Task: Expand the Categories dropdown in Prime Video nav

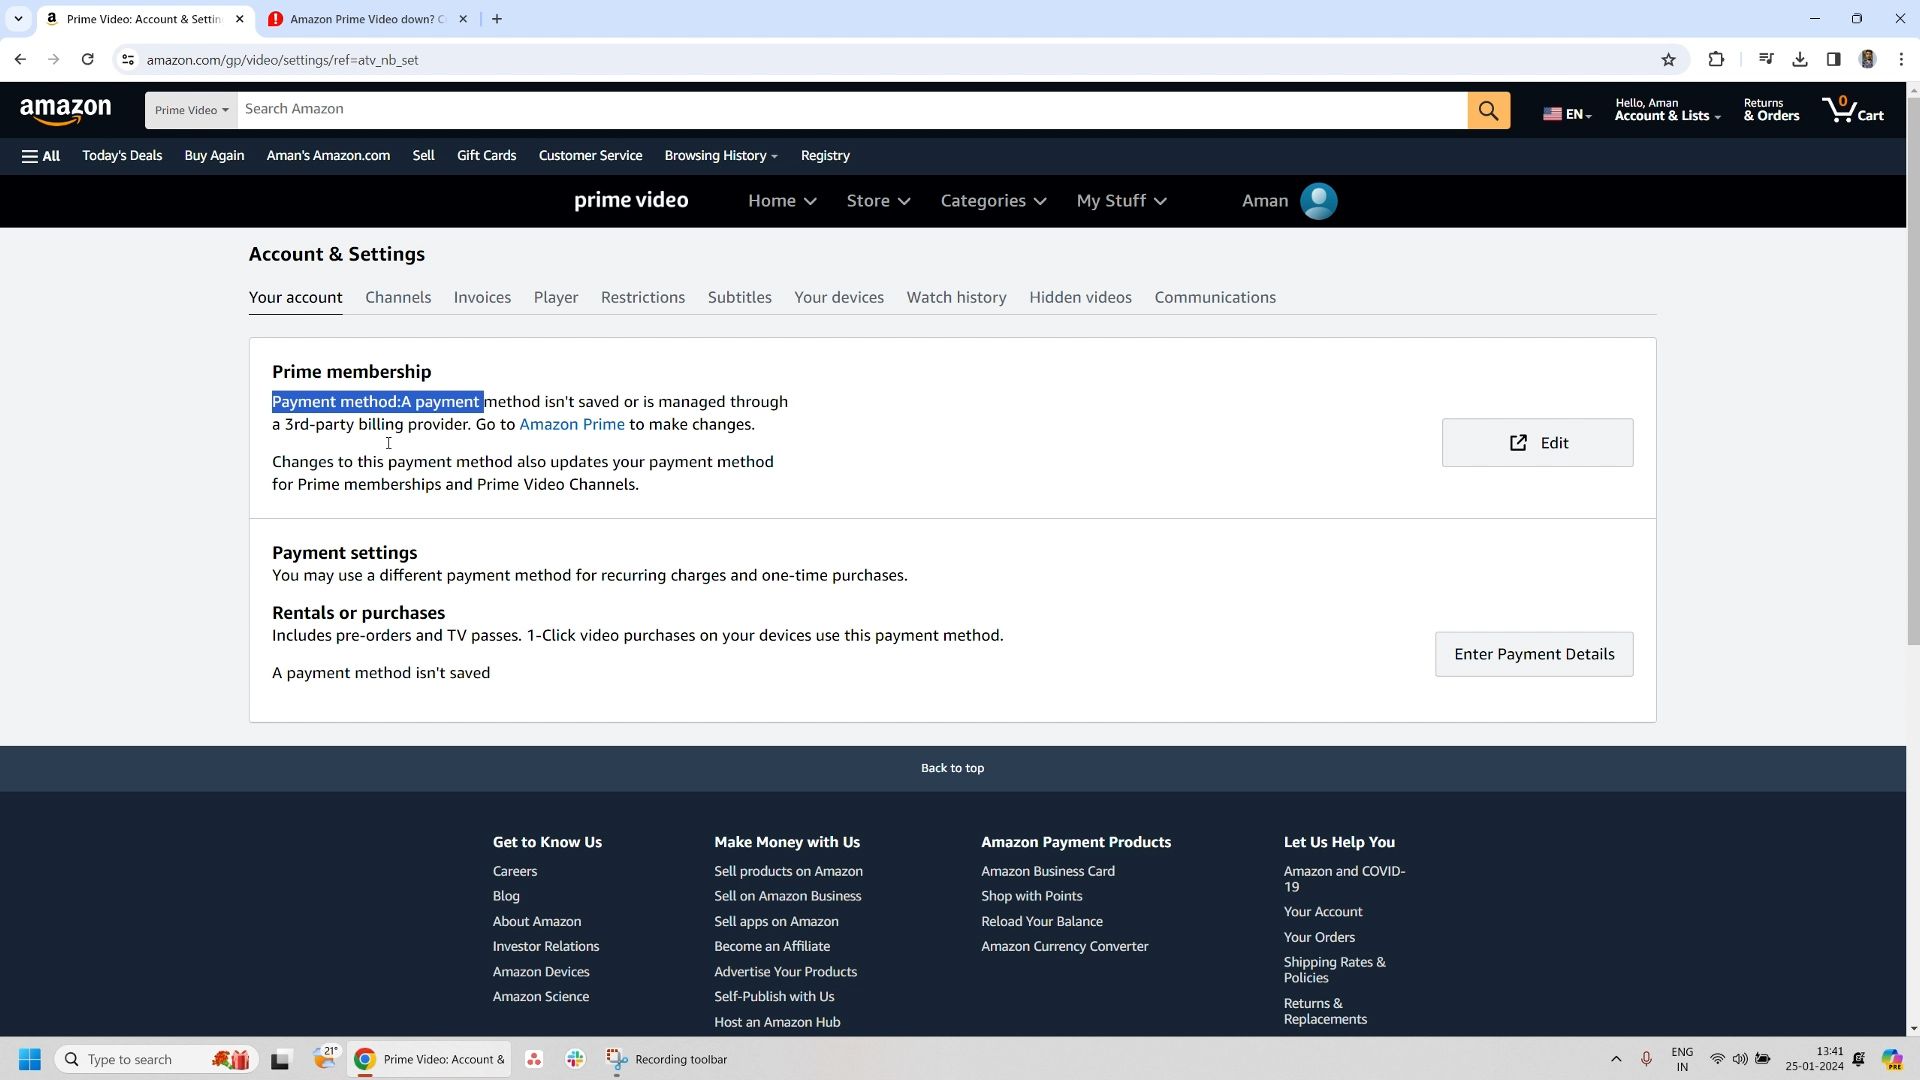Action: tap(993, 200)
